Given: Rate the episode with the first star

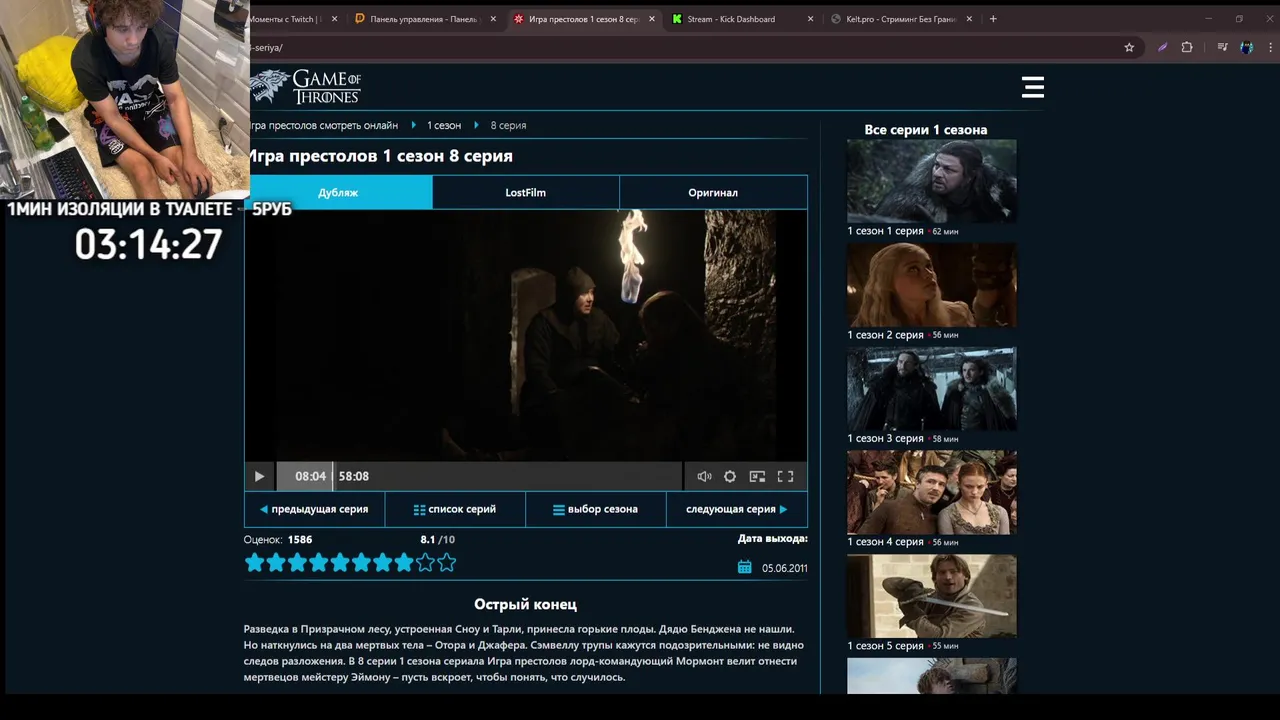Looking at the screenshot, I should [x=254, y=563].
